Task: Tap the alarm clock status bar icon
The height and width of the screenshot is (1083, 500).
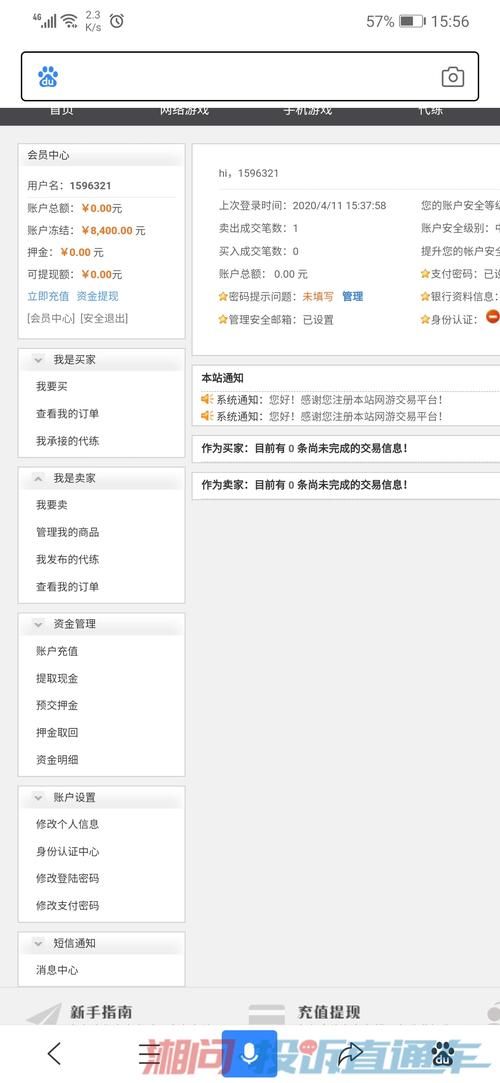Action: [x=117, y=21]
